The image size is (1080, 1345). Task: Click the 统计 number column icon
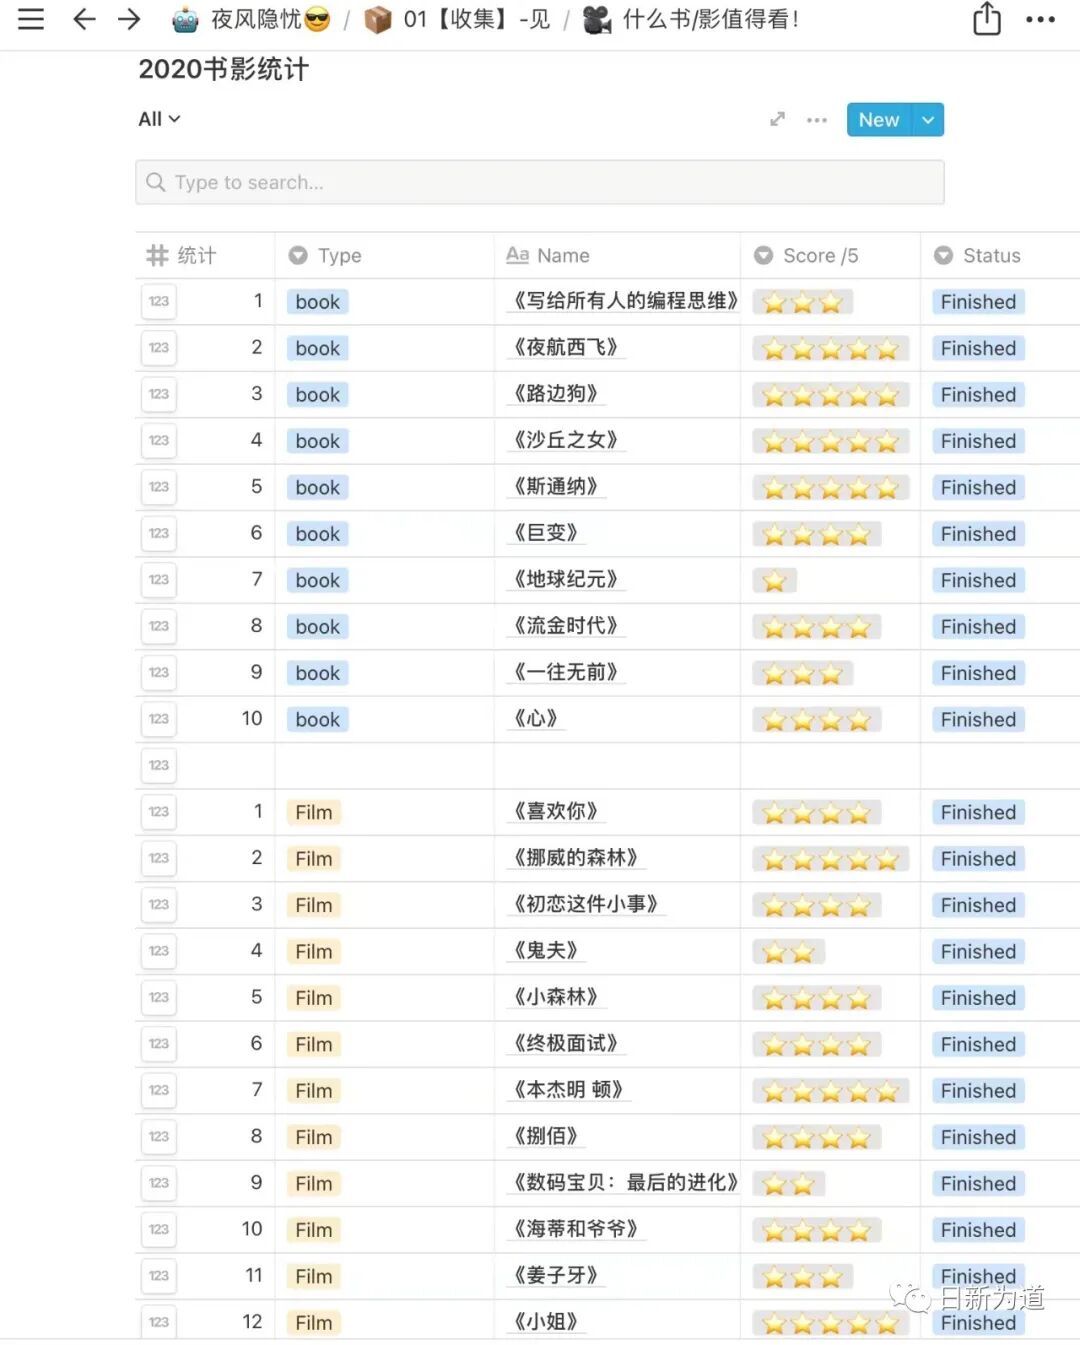tap(157, 255)
